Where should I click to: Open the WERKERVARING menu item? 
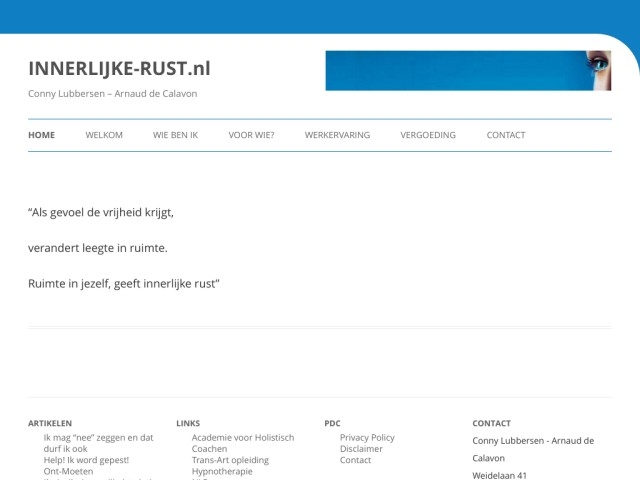[x=337, y=135]
